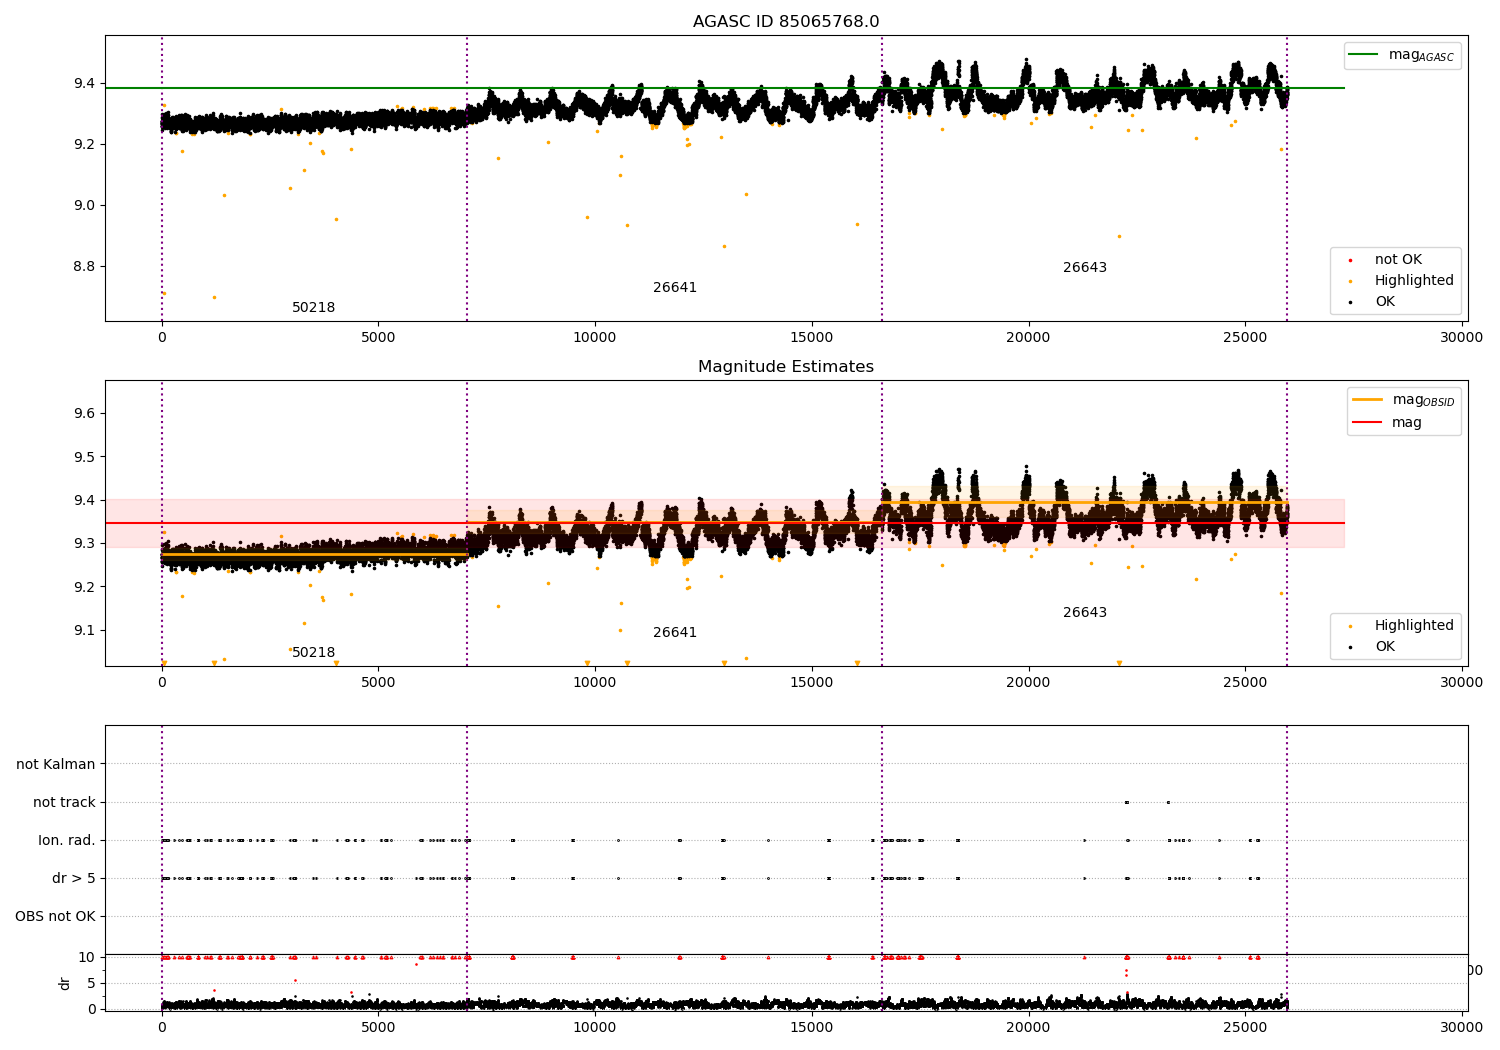Click the 20000 x-tick under the Magnitude Estimates plot
This screenshot has width=1500, height=1050.
pos(1028,683)
